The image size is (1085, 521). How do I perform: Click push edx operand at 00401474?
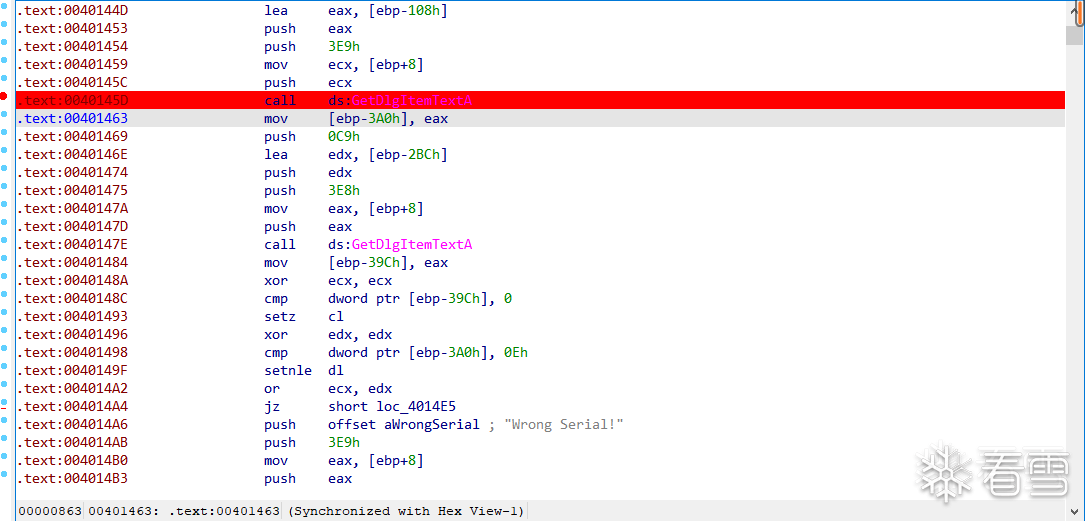340,173
